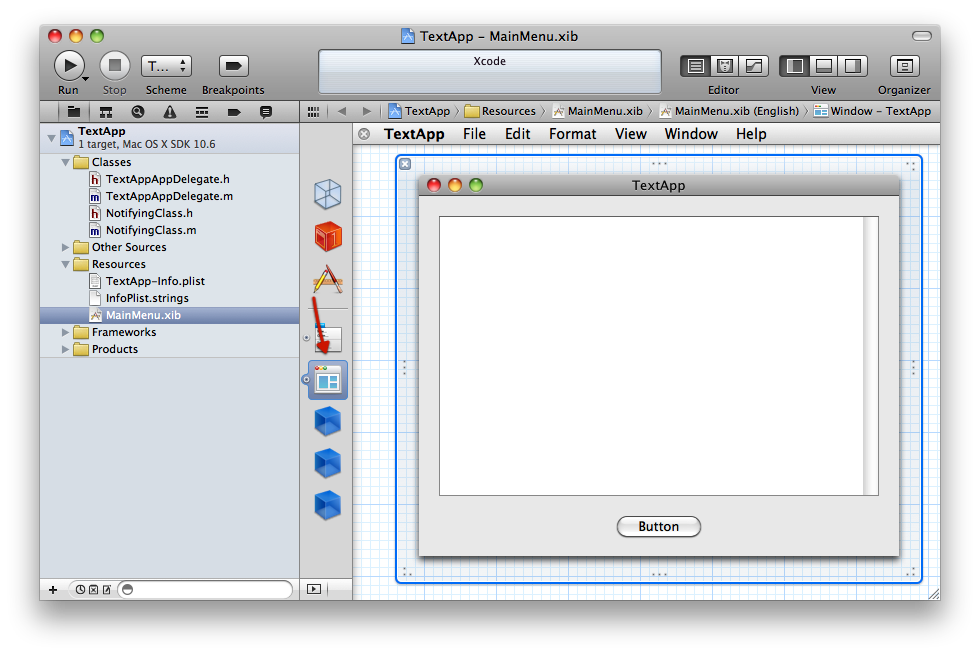980x655 pixels.
Task: Add a new file with plus button
Action: tap(53, 589)
